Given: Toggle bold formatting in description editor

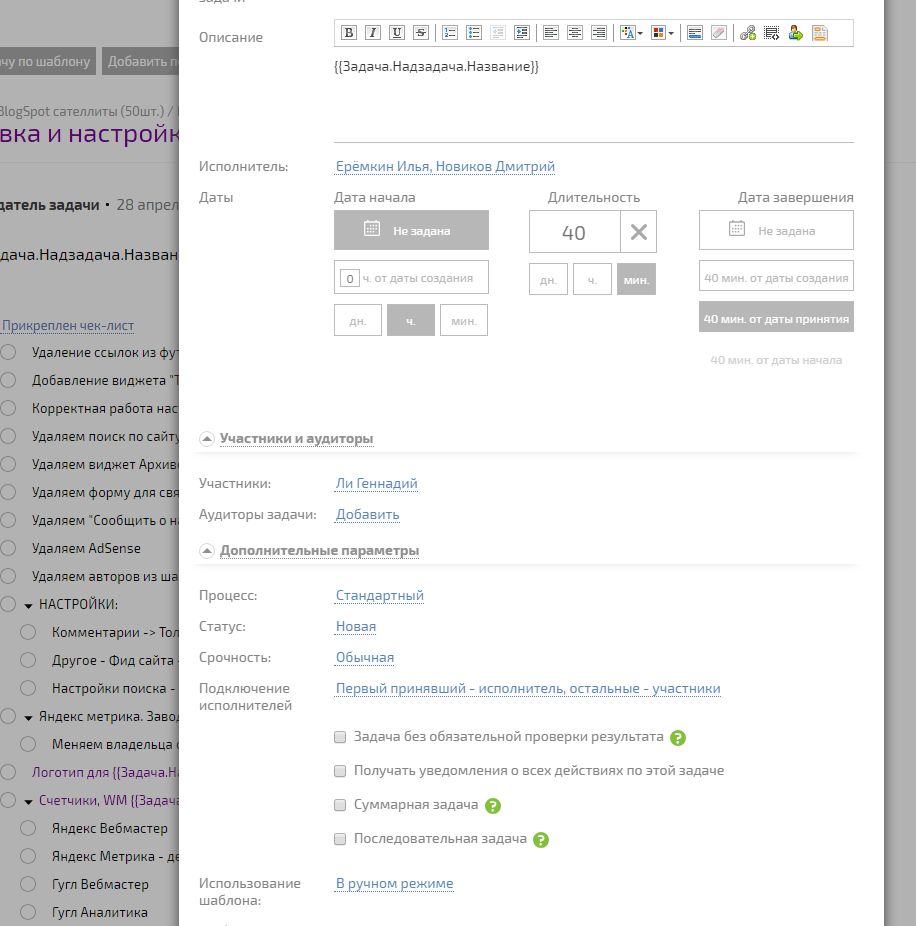Looking at the screenshot, I should point(349,33).
